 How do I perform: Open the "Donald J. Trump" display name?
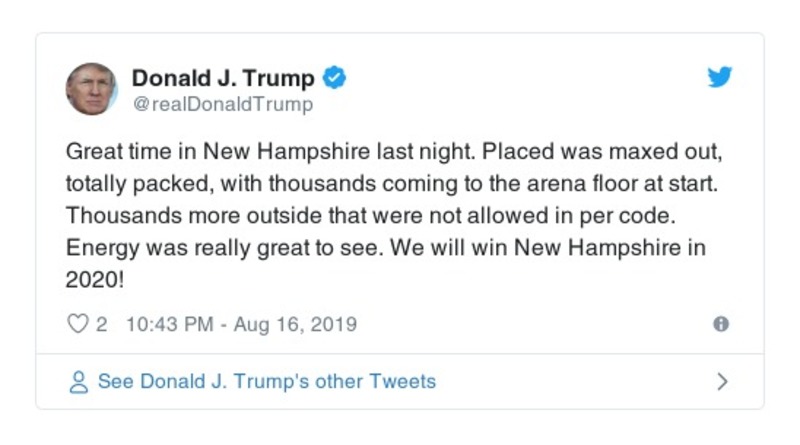223,78
